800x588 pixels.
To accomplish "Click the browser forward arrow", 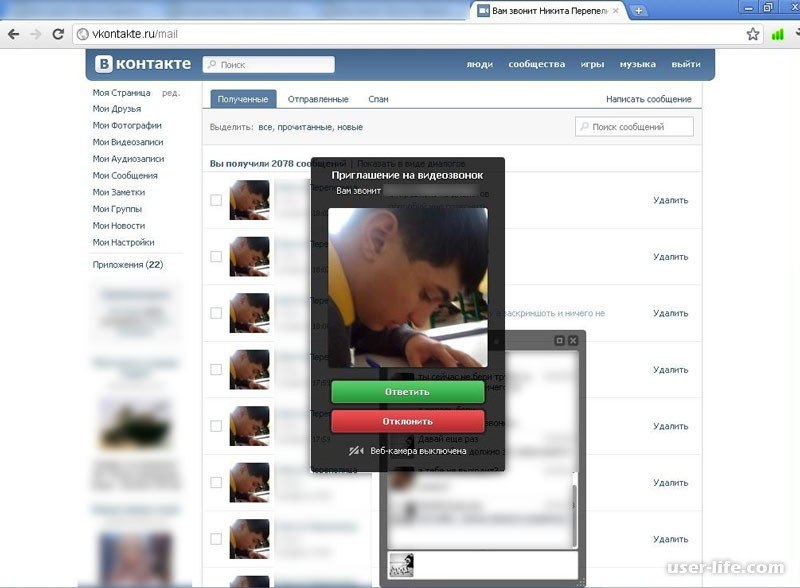I will click(36, 34).
